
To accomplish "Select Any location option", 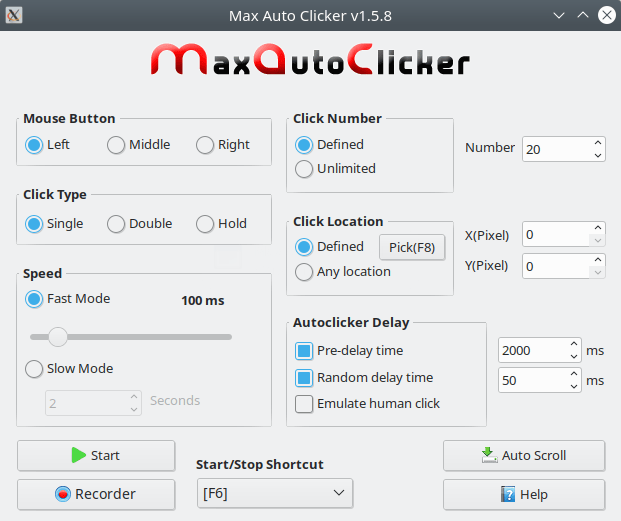I will [x=343, y=272].
